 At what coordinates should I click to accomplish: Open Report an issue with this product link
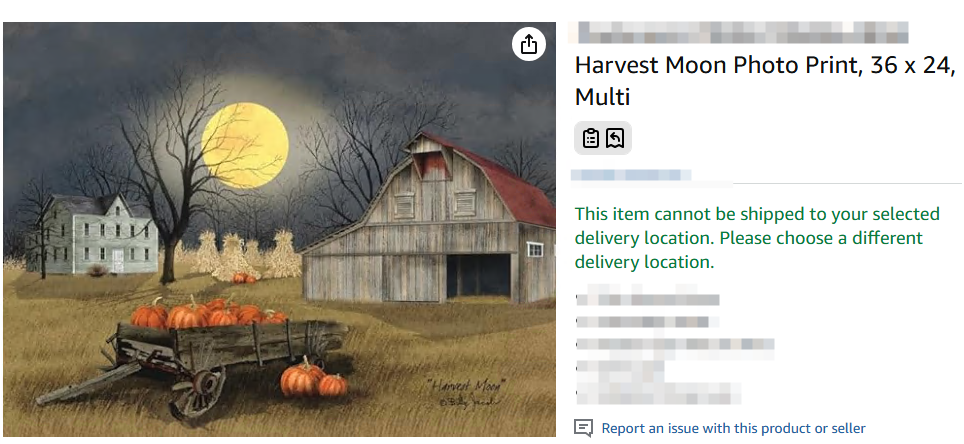point(733,428)
